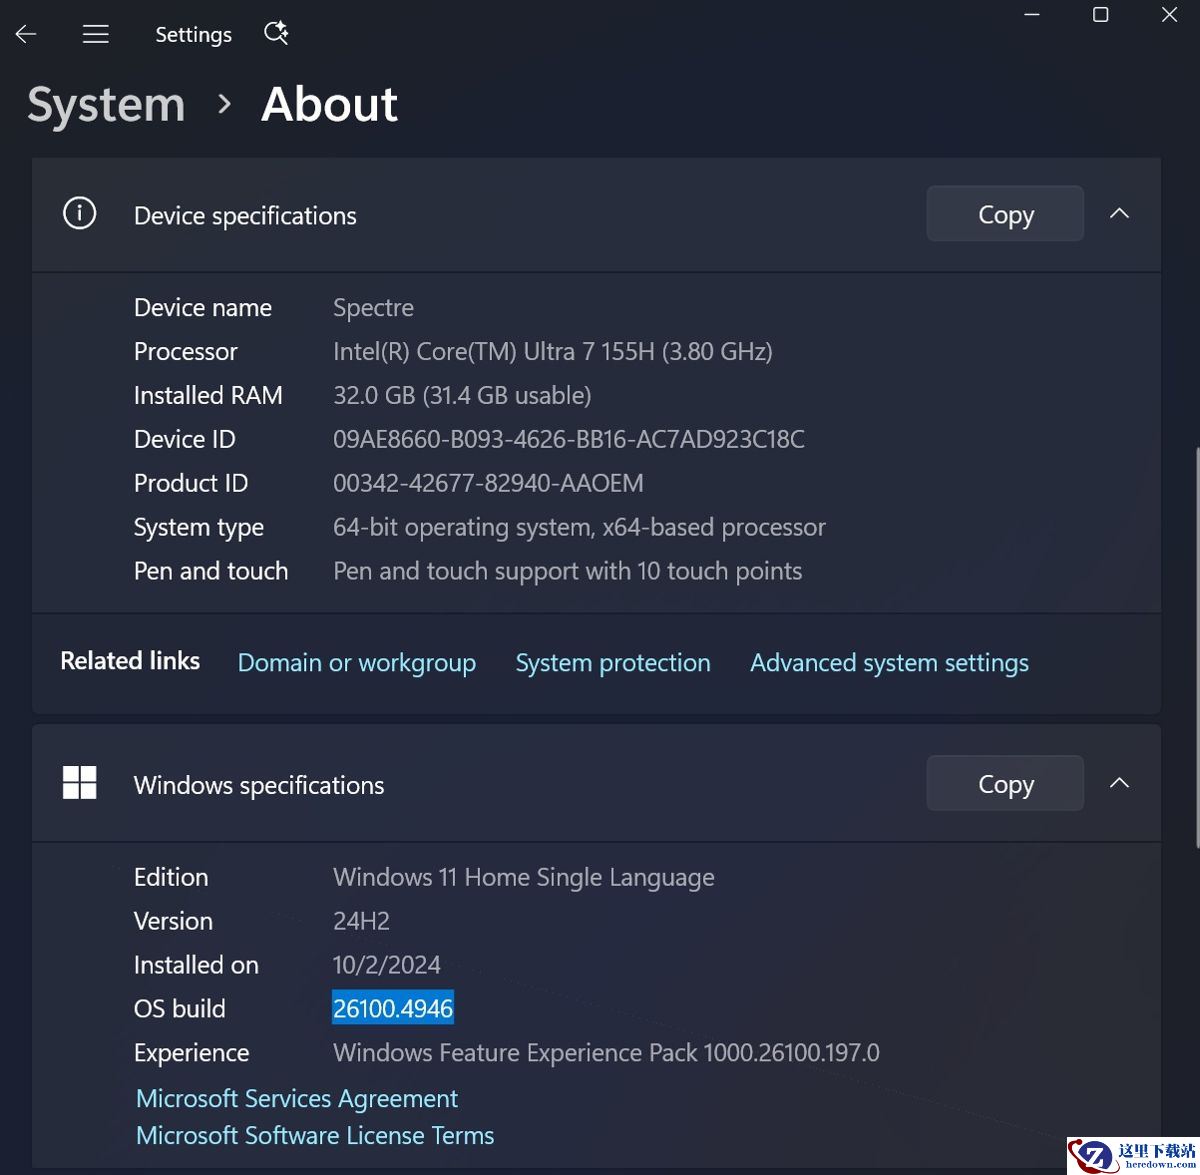The image size is (1200, 1175).
Task: Click the System type value 64-bit operating system
Action: point(579,527)
